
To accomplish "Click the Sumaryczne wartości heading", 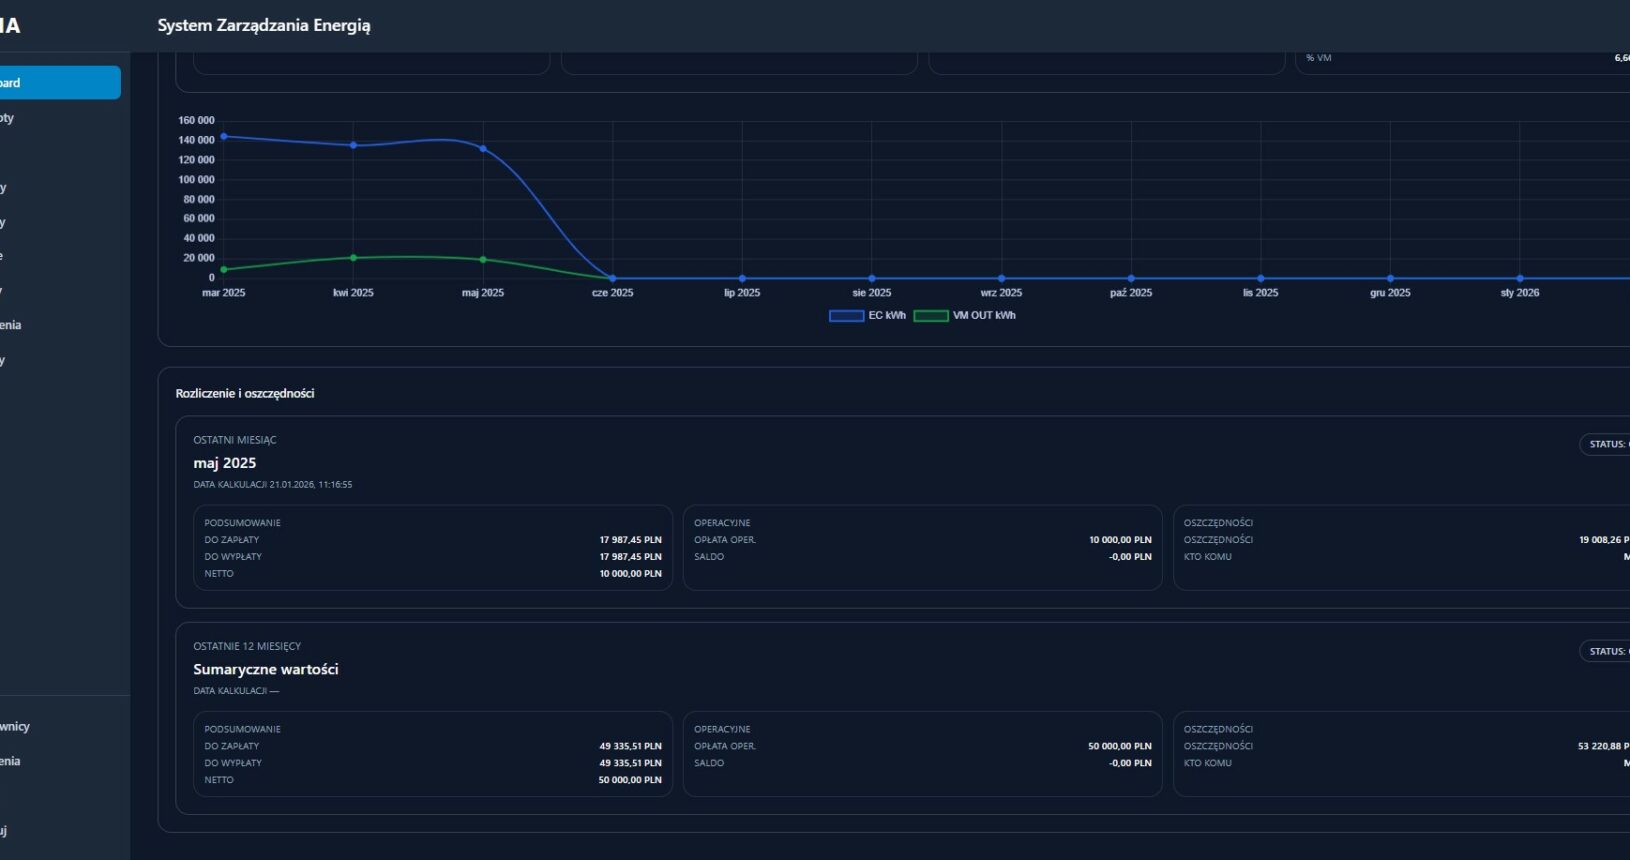I will point(266,669).
